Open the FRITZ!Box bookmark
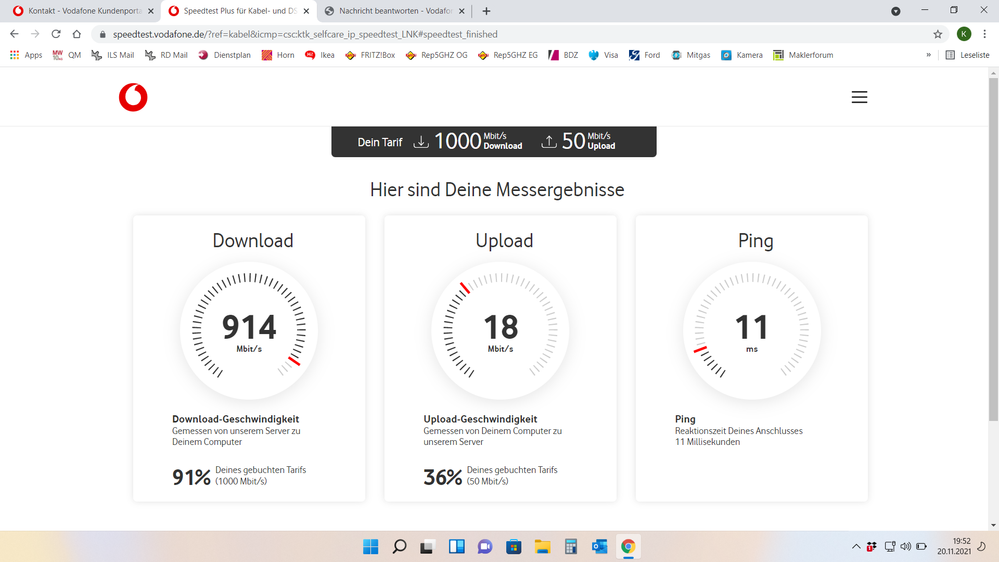The height and width of the screenshot is (562, 999). pyautogui.click(x=370, y=55)
